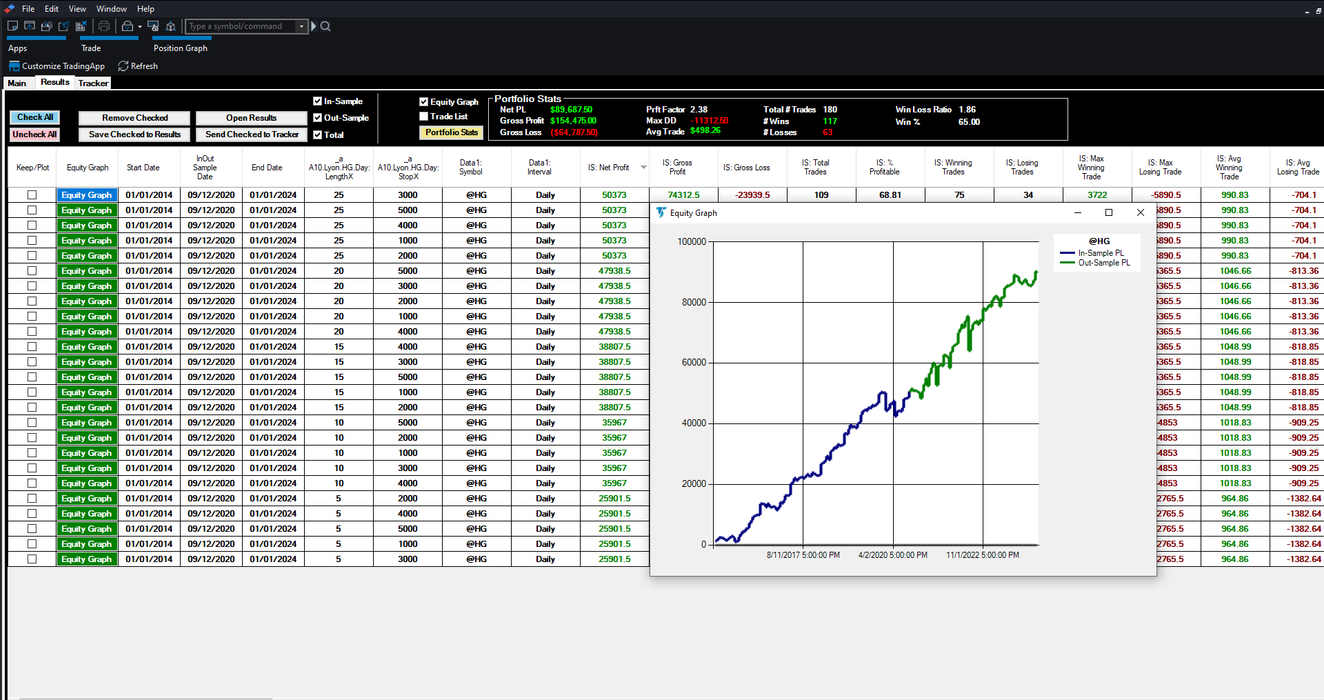
Task: Open the IS: Net Profit column dropdown
Action: pyautogui.click(x=642, y=168)
